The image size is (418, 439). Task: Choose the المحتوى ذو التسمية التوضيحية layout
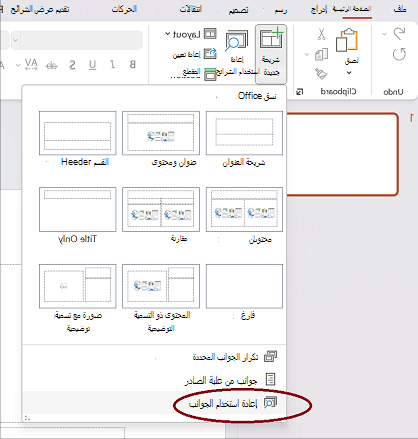(161, 286)
